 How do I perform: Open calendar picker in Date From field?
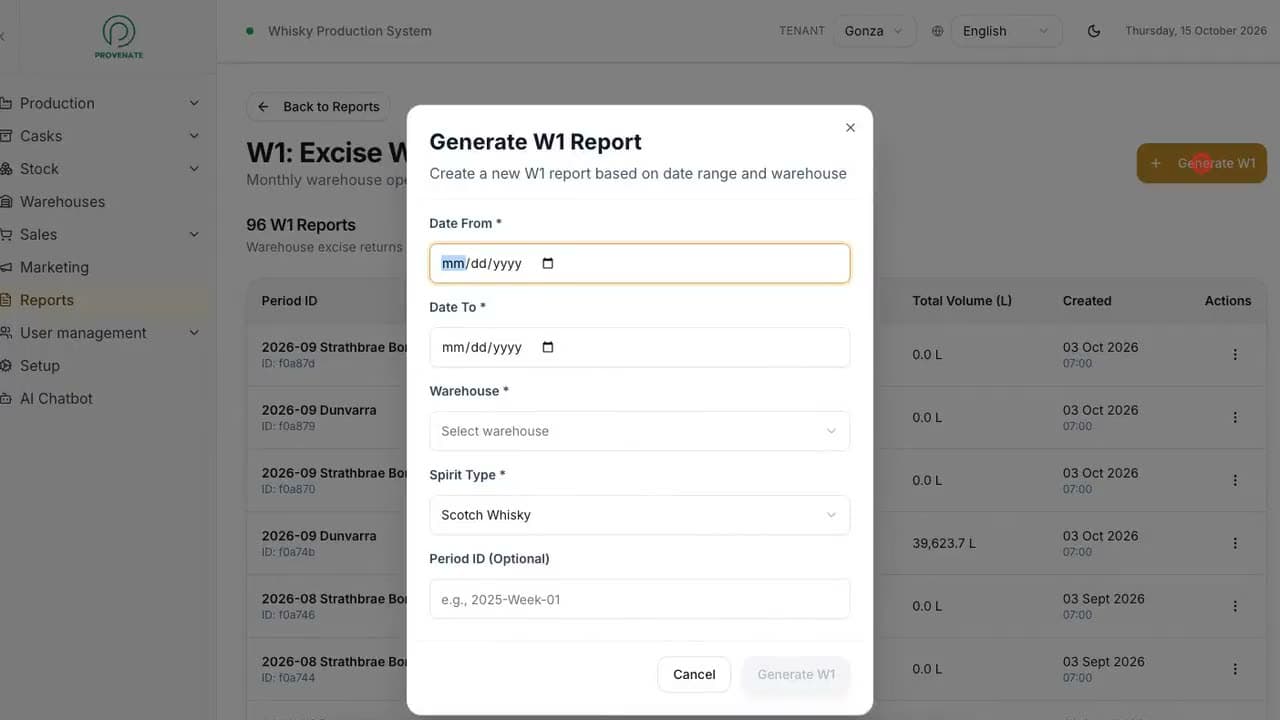tap(547, 264)
